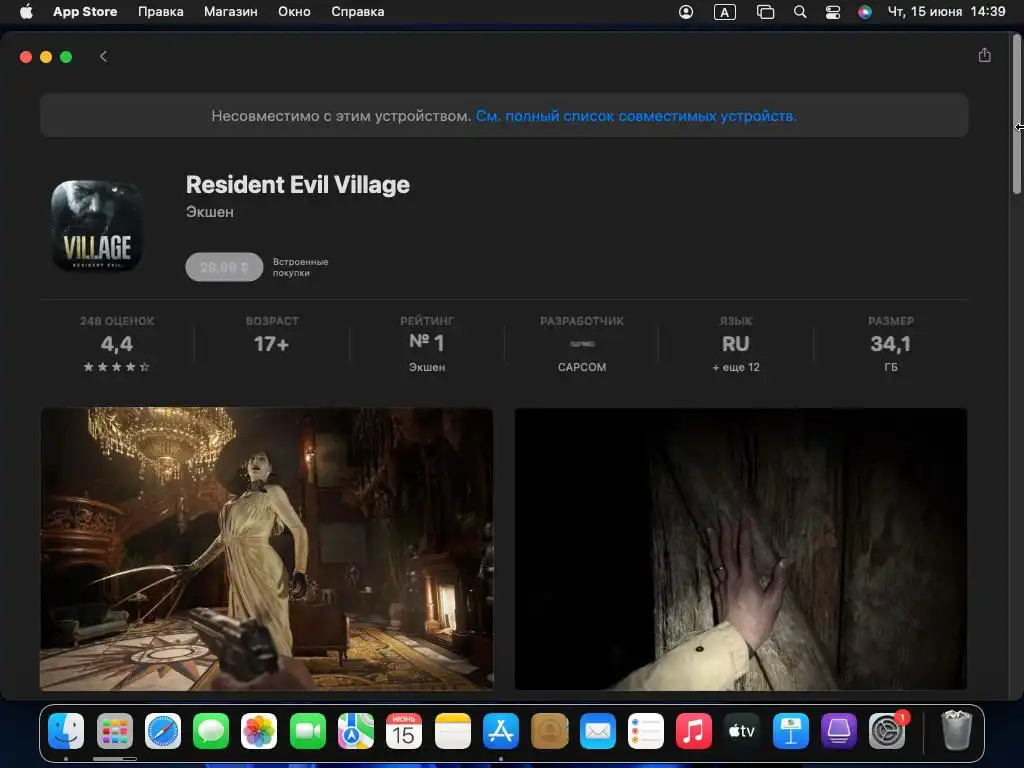
Task: Open the Справка menu
Action: [357, 12]
